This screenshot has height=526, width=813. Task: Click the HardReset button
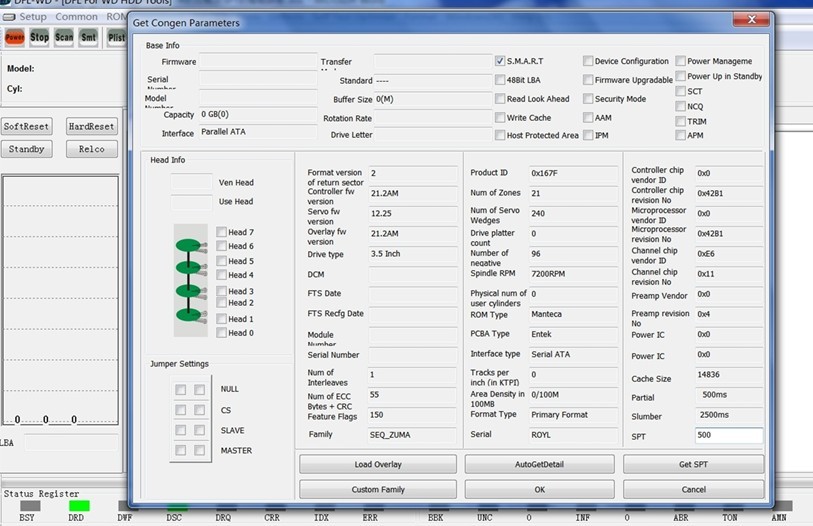coord(92,127)
